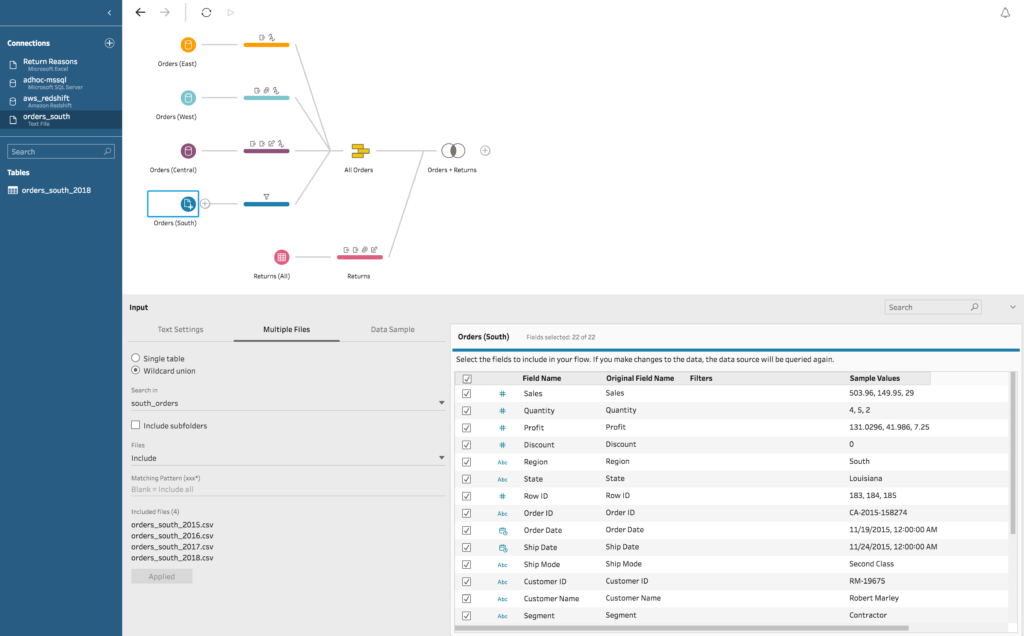This screenshot has width=1024, height=636.
Task: Click the plus icon after Orders + Returns
Action: point(485,151)
